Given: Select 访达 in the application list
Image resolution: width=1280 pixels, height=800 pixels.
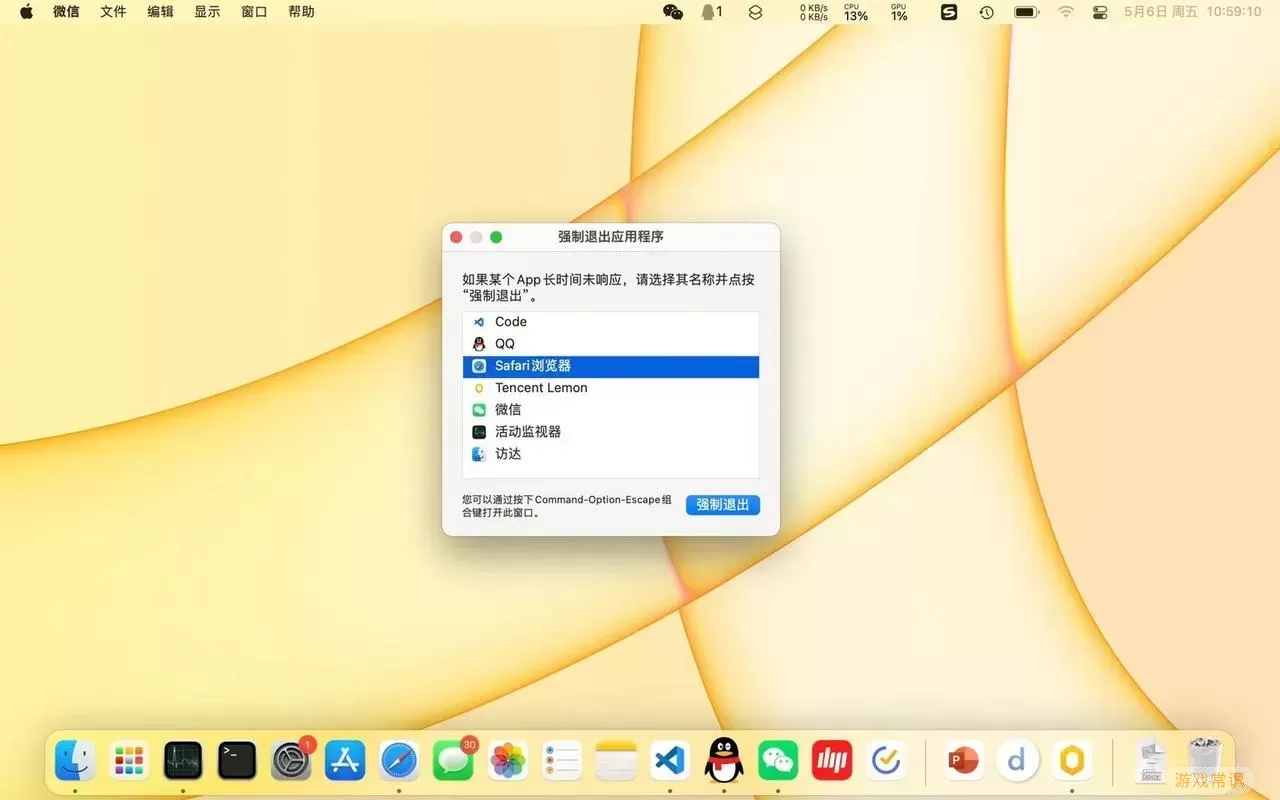Looking at the screenshot, I should 611,454.
